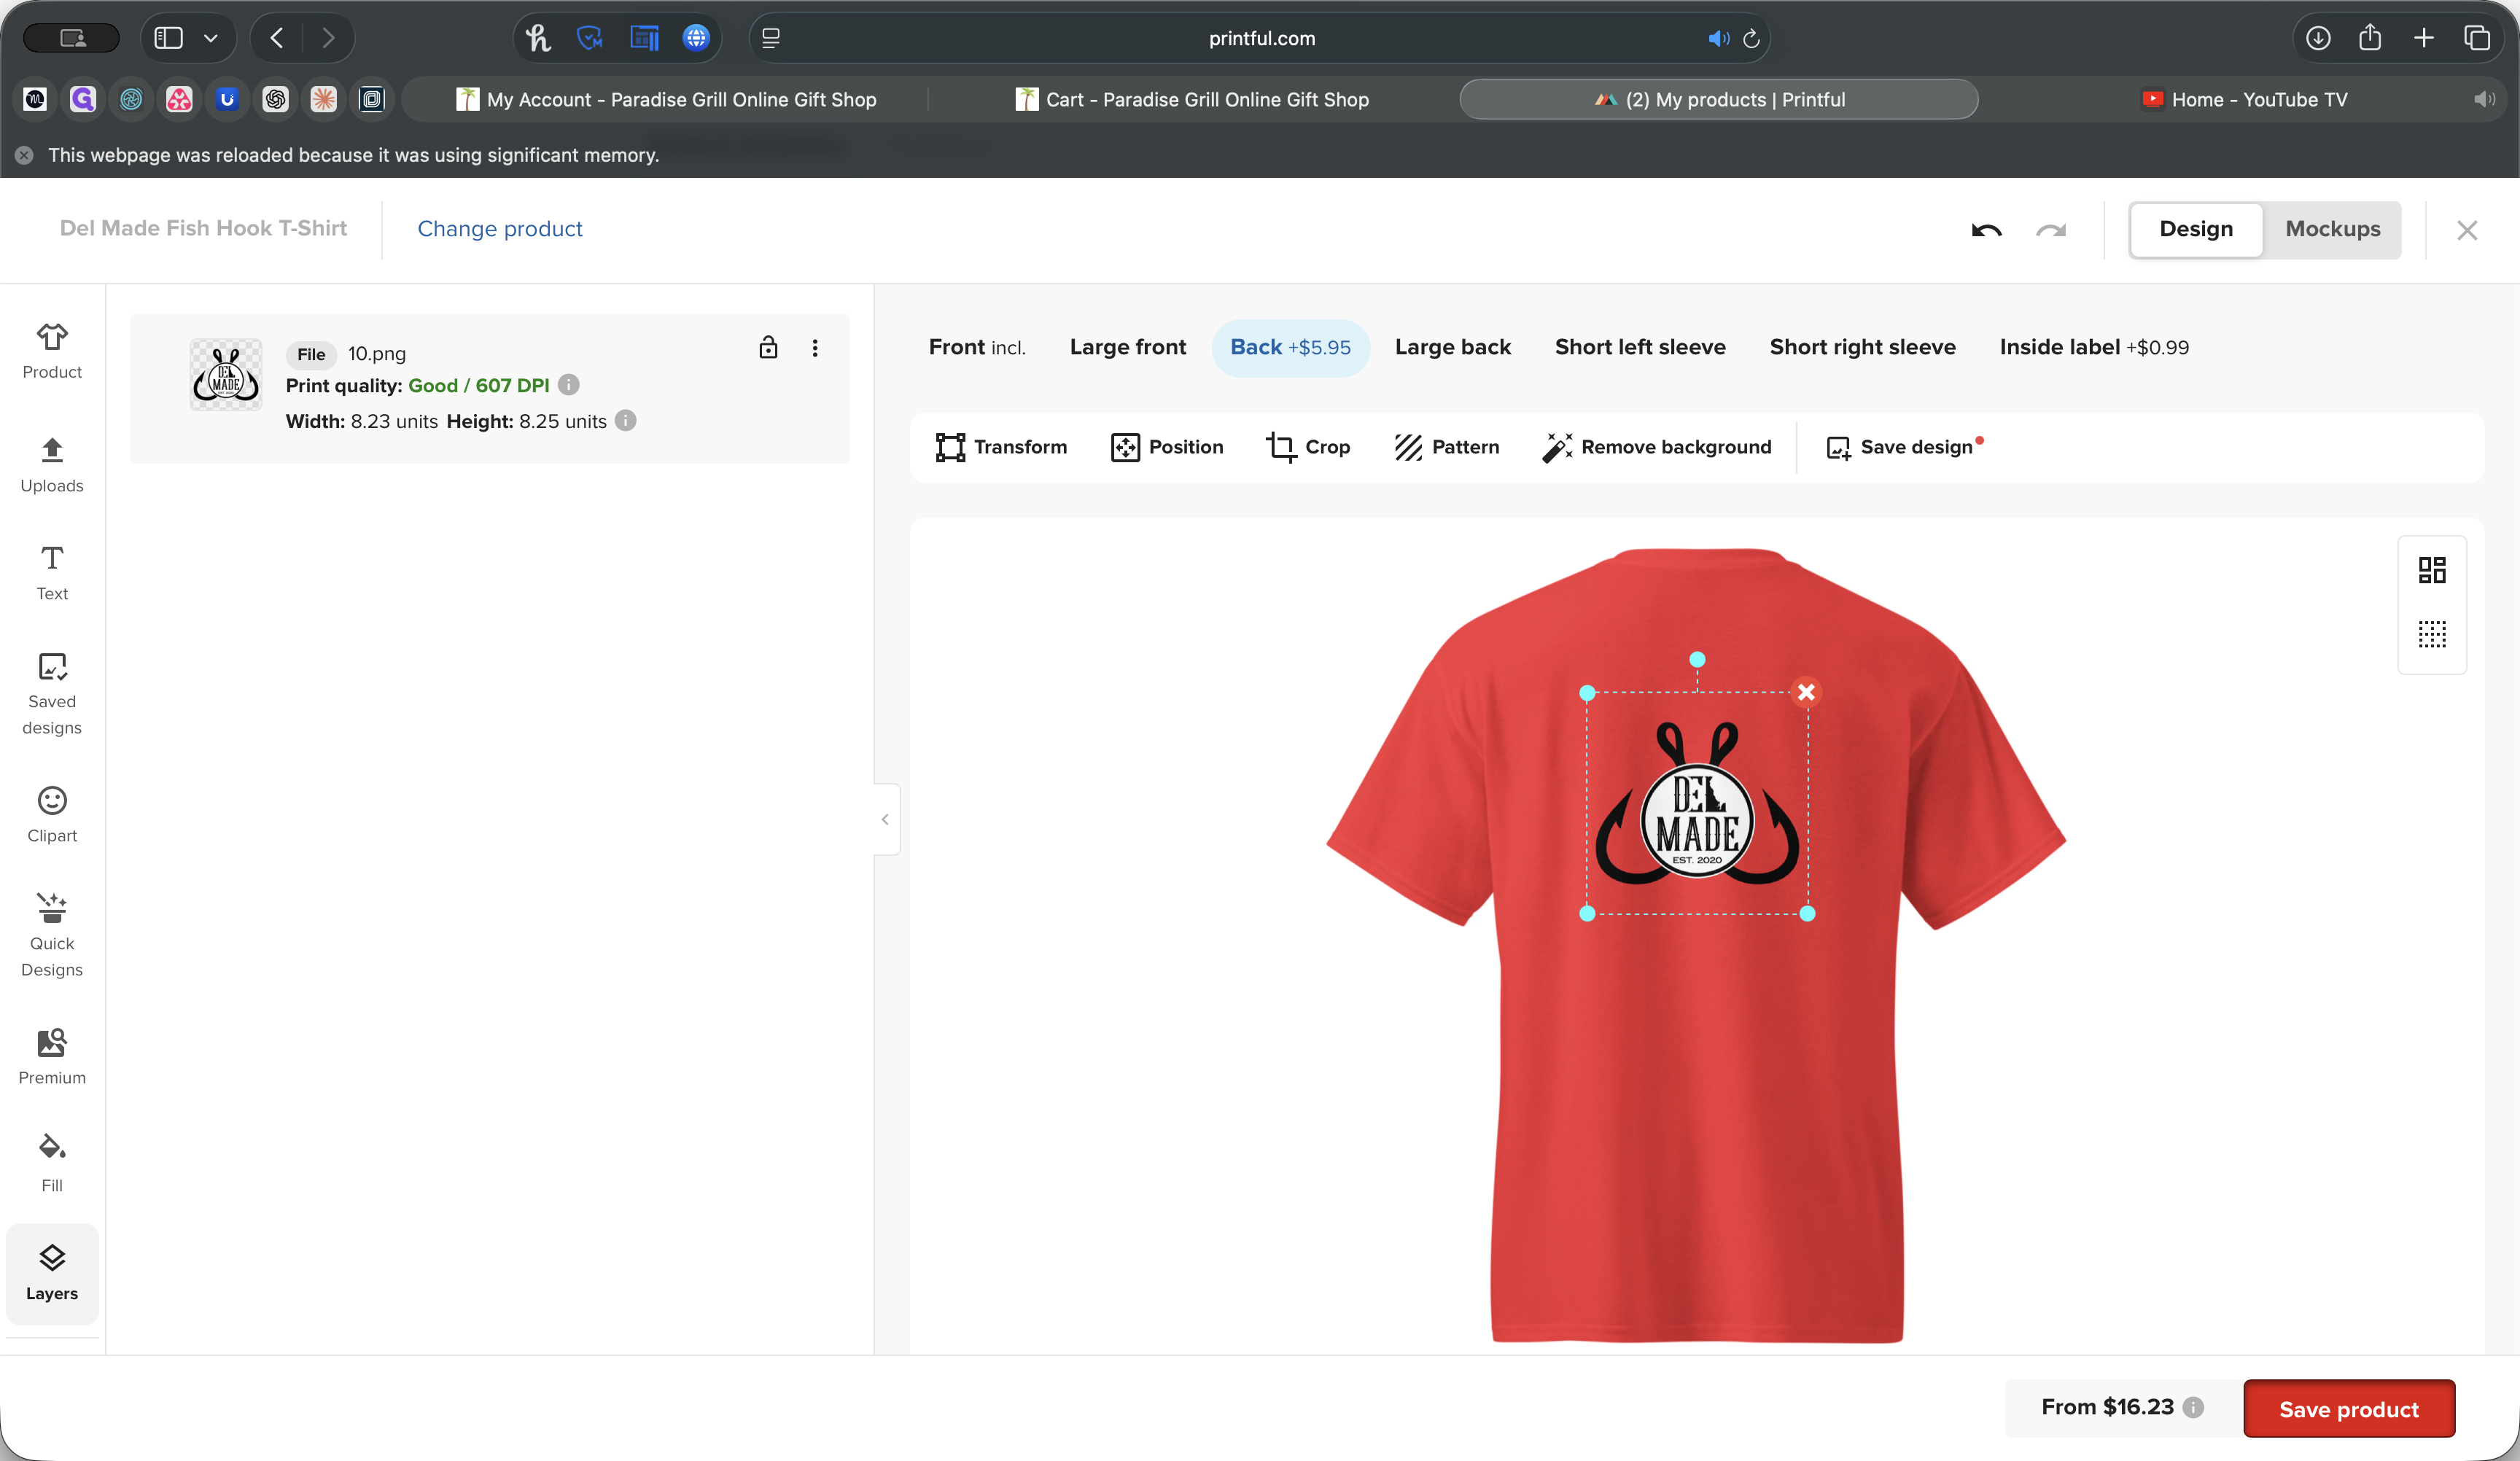This screenshot has width=2520, height=1461.
Task: Click the Change product link
Action: [500, 229]
